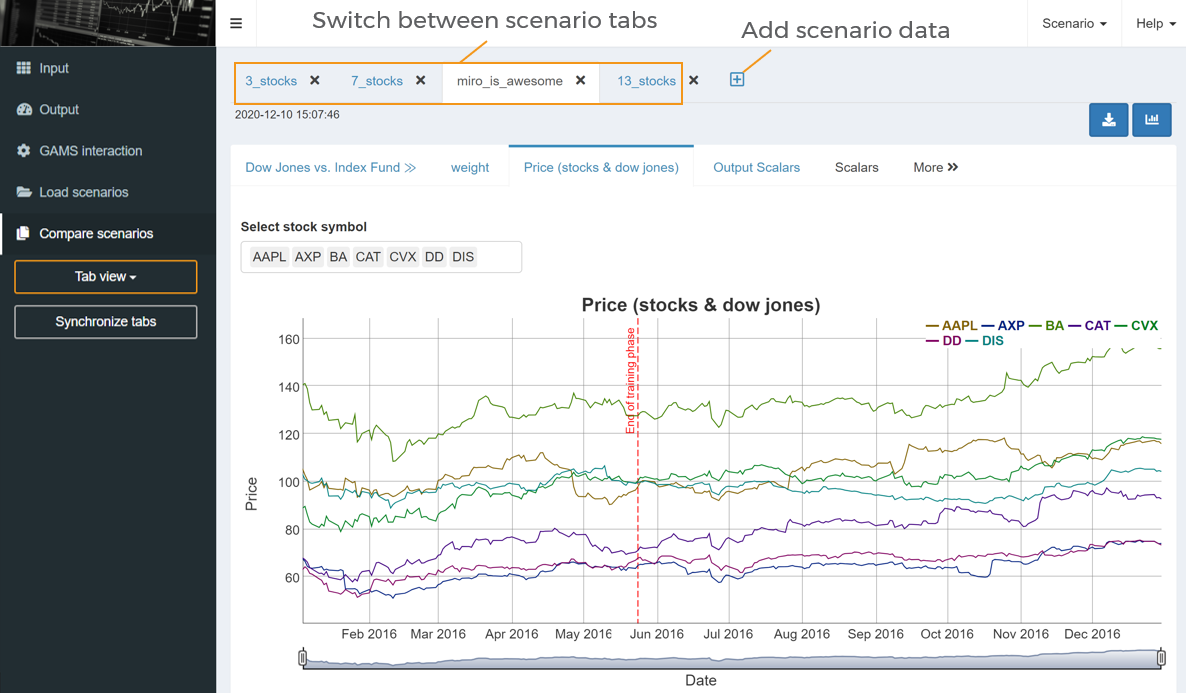Close the 3_stocks scenario tab
The width and height of the screenshot is (1186, 693).
tap(315, 80)
